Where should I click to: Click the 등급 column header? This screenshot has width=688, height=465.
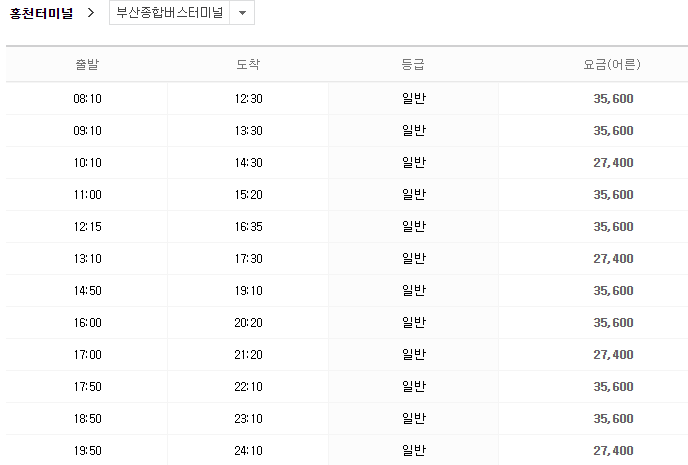click(x=413, y=65)
